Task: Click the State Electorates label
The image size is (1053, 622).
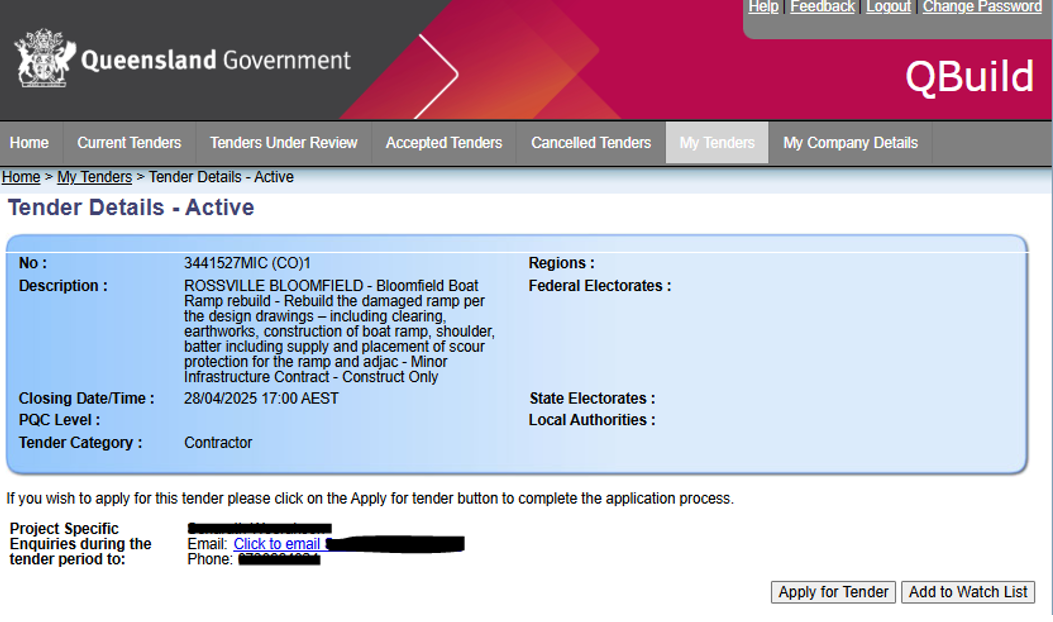Action: click(x=592, y=398)
